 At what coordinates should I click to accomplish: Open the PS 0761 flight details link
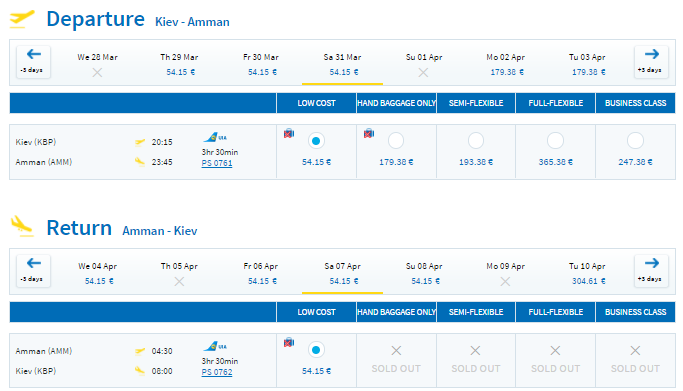(x=217, y=163)
